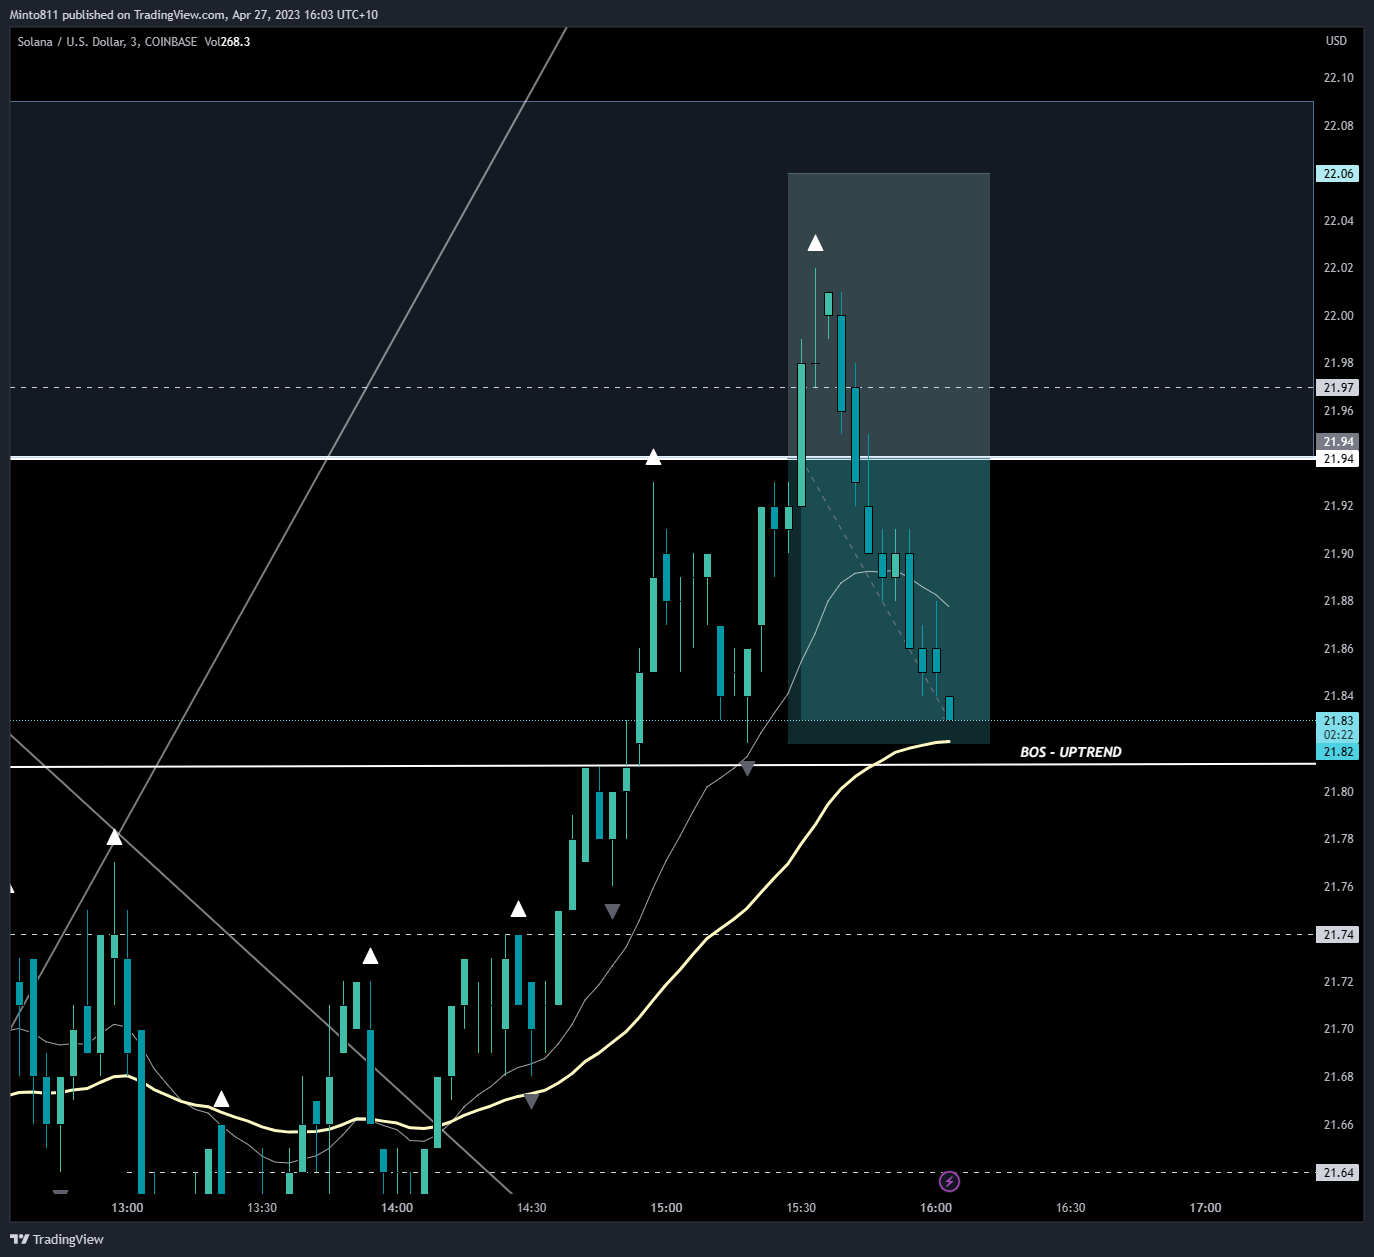
Task: Click the 21.86 price axis value
Action: coord(1338,649)
